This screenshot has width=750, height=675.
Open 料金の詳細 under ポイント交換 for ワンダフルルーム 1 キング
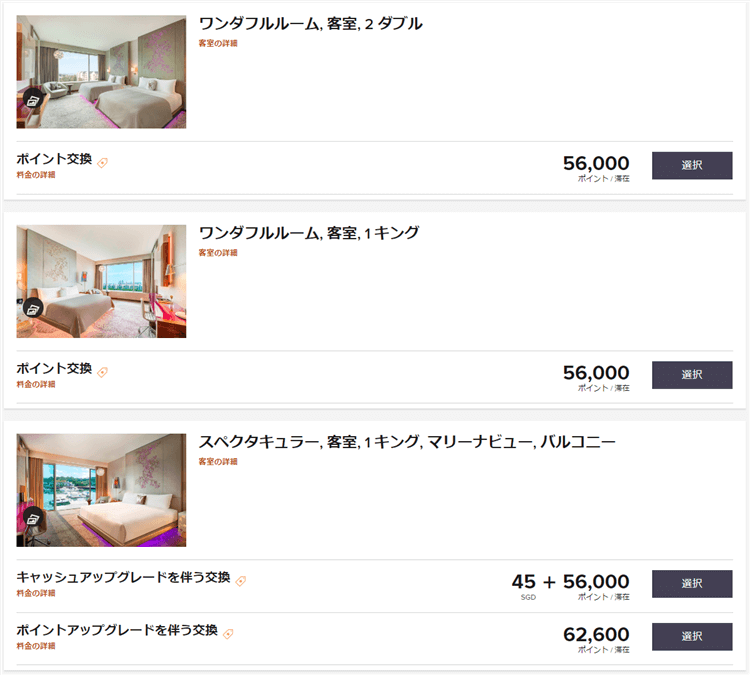(36, 384)
